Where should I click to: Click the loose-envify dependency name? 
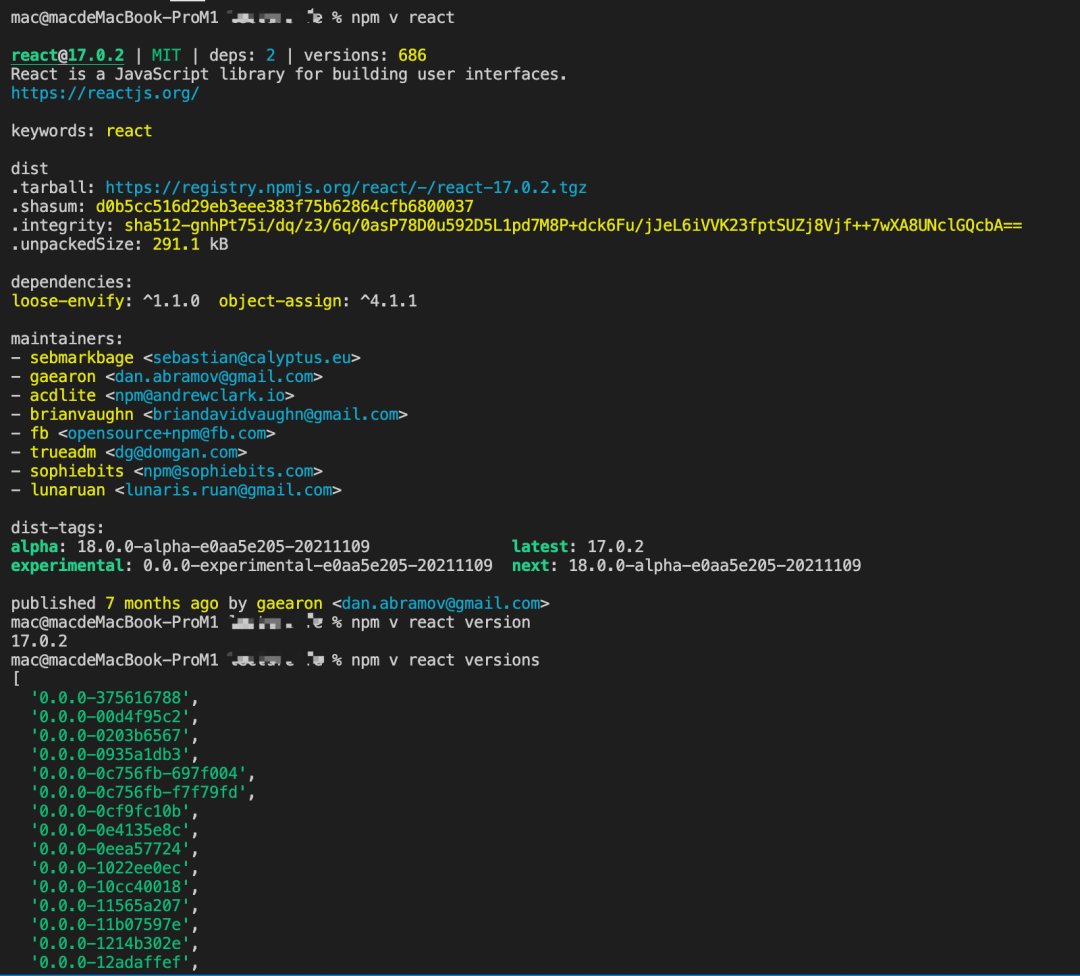68,301
